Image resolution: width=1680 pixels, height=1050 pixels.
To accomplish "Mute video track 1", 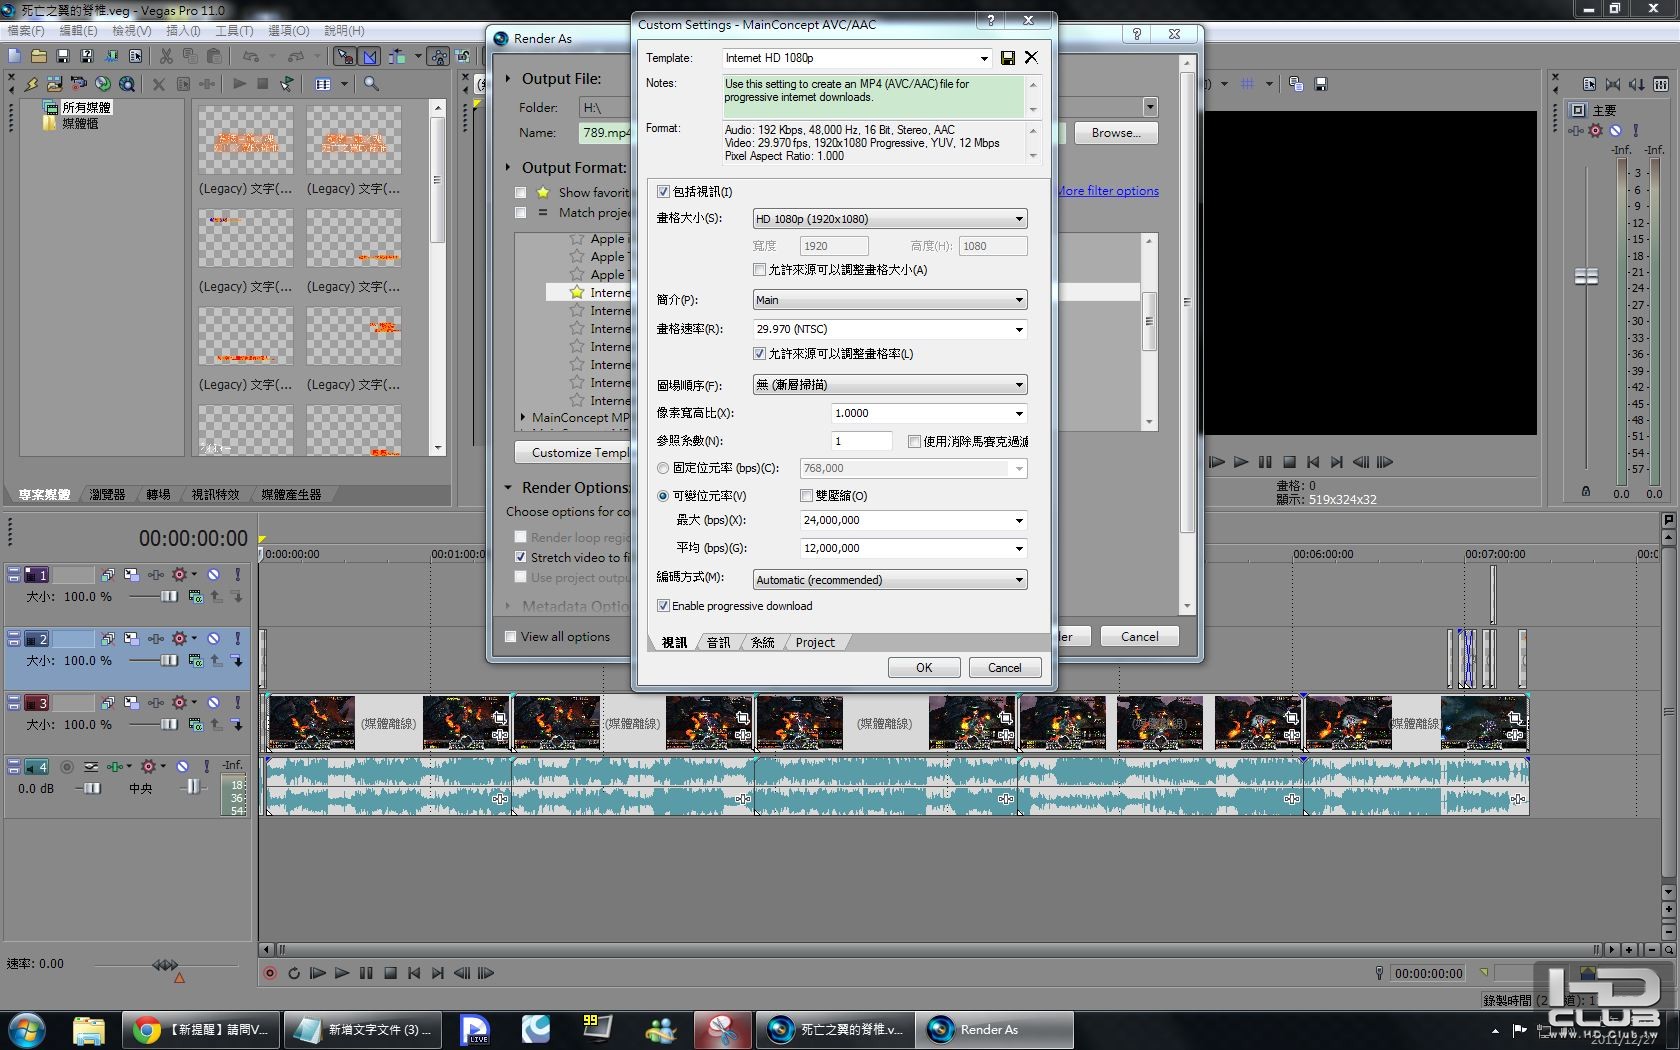I will (213, 575).
